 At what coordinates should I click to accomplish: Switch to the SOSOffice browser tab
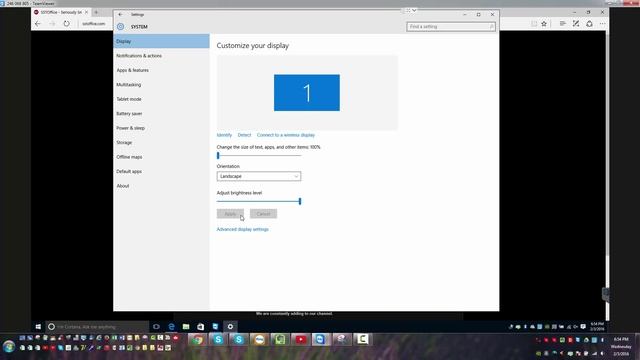(x=60, y=12)
